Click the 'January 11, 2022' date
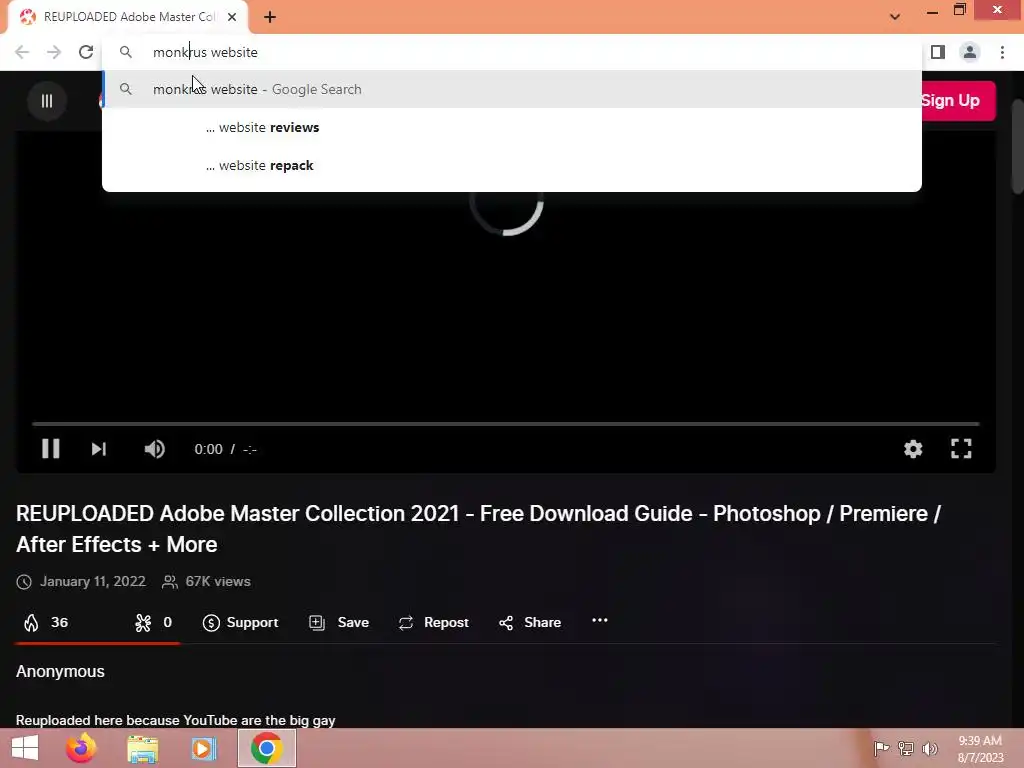 93,581
